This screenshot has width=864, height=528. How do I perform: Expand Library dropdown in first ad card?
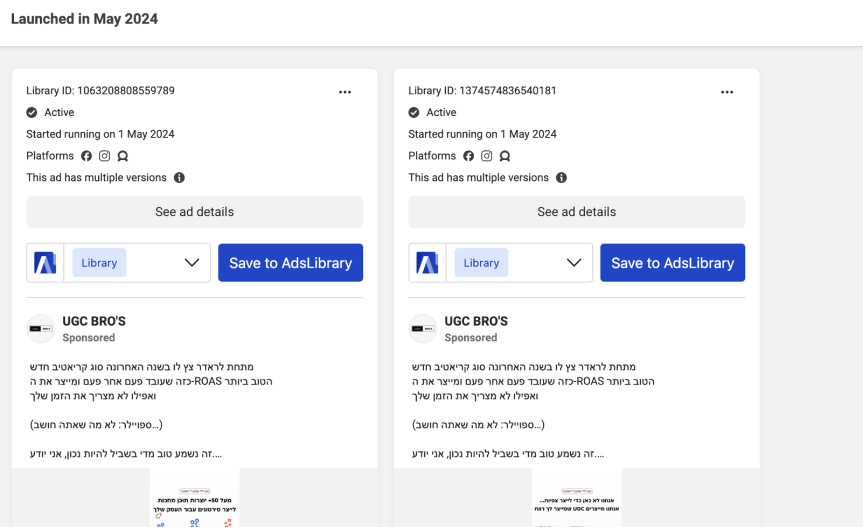coord(192,263)
